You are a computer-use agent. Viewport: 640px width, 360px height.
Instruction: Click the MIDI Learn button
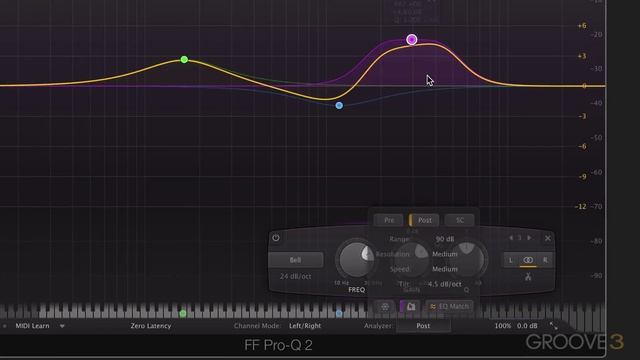(32, 326)
